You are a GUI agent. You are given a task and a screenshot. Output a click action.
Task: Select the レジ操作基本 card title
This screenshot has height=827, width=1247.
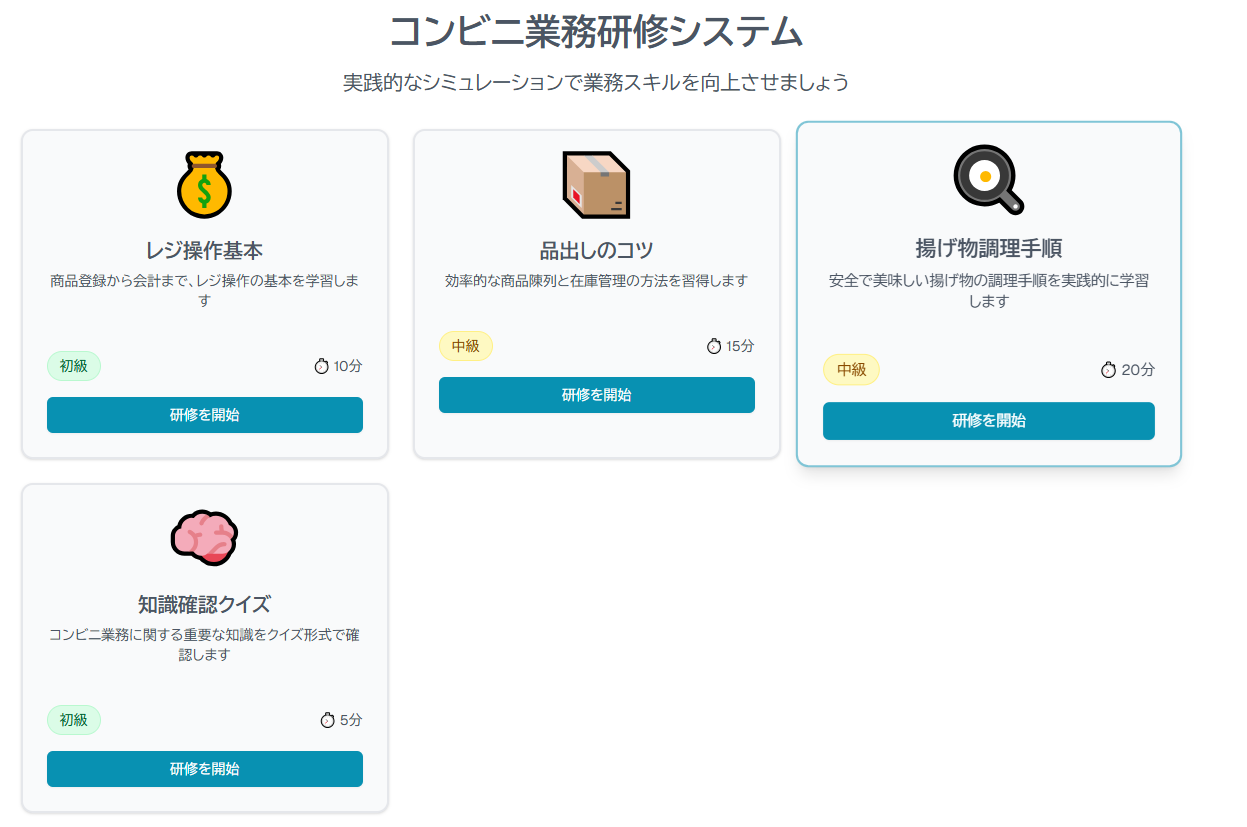pos(204,250)
